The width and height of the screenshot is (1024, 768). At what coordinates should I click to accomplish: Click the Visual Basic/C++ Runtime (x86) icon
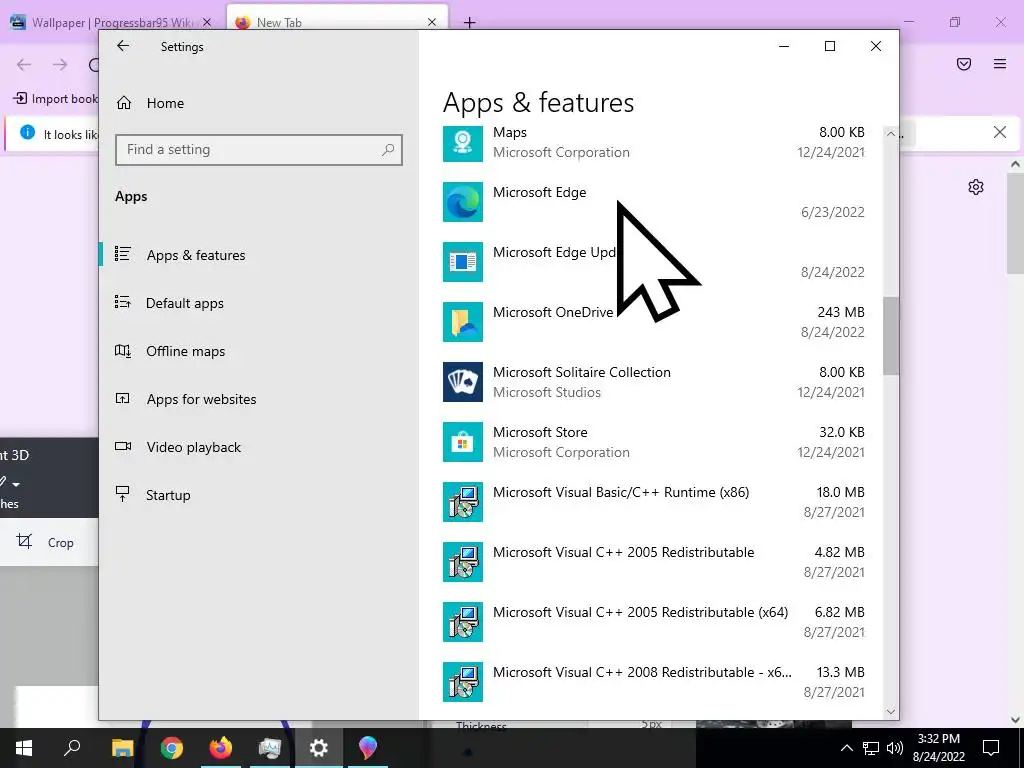463,502
